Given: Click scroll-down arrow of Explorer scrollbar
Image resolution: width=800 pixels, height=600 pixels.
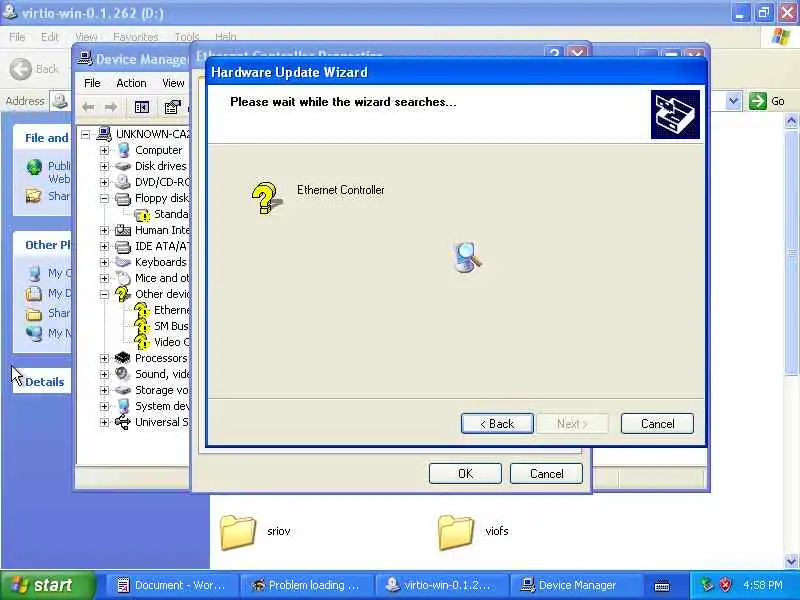Looking at the screenshot, I should pos(791,561).
